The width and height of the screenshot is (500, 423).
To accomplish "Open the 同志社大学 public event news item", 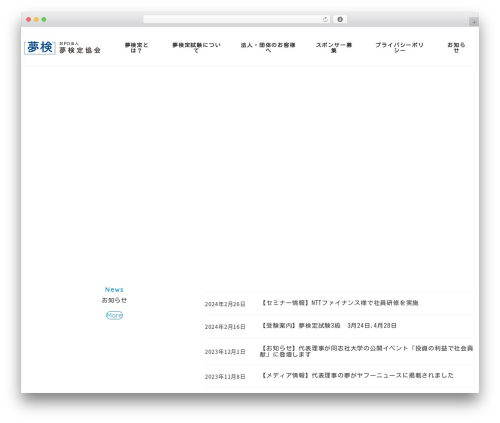I will [366, 351].
